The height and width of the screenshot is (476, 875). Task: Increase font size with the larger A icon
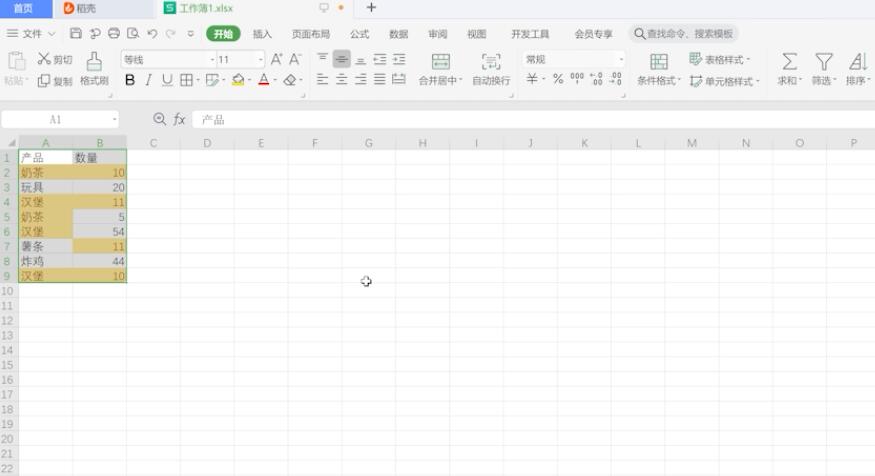click(x=276, y=59)
